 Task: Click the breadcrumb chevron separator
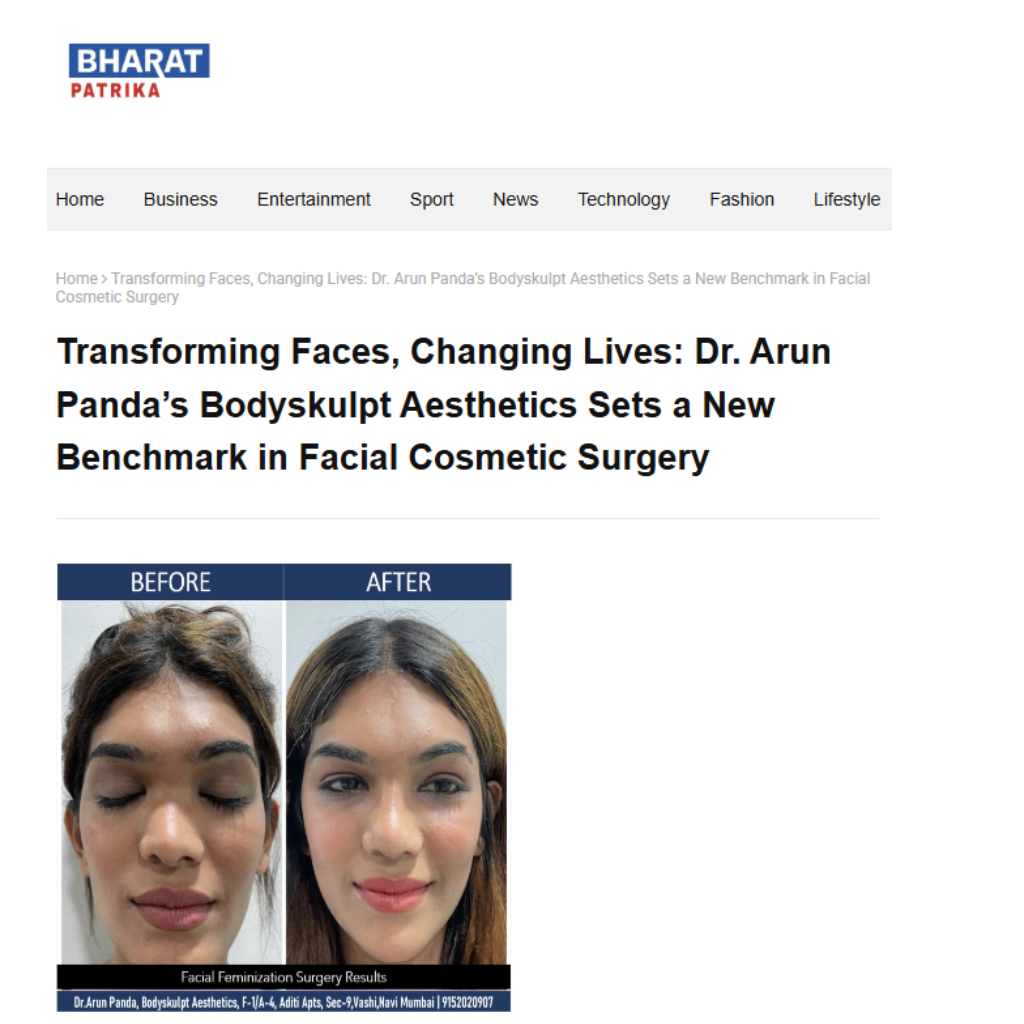[x=104, y=279]
